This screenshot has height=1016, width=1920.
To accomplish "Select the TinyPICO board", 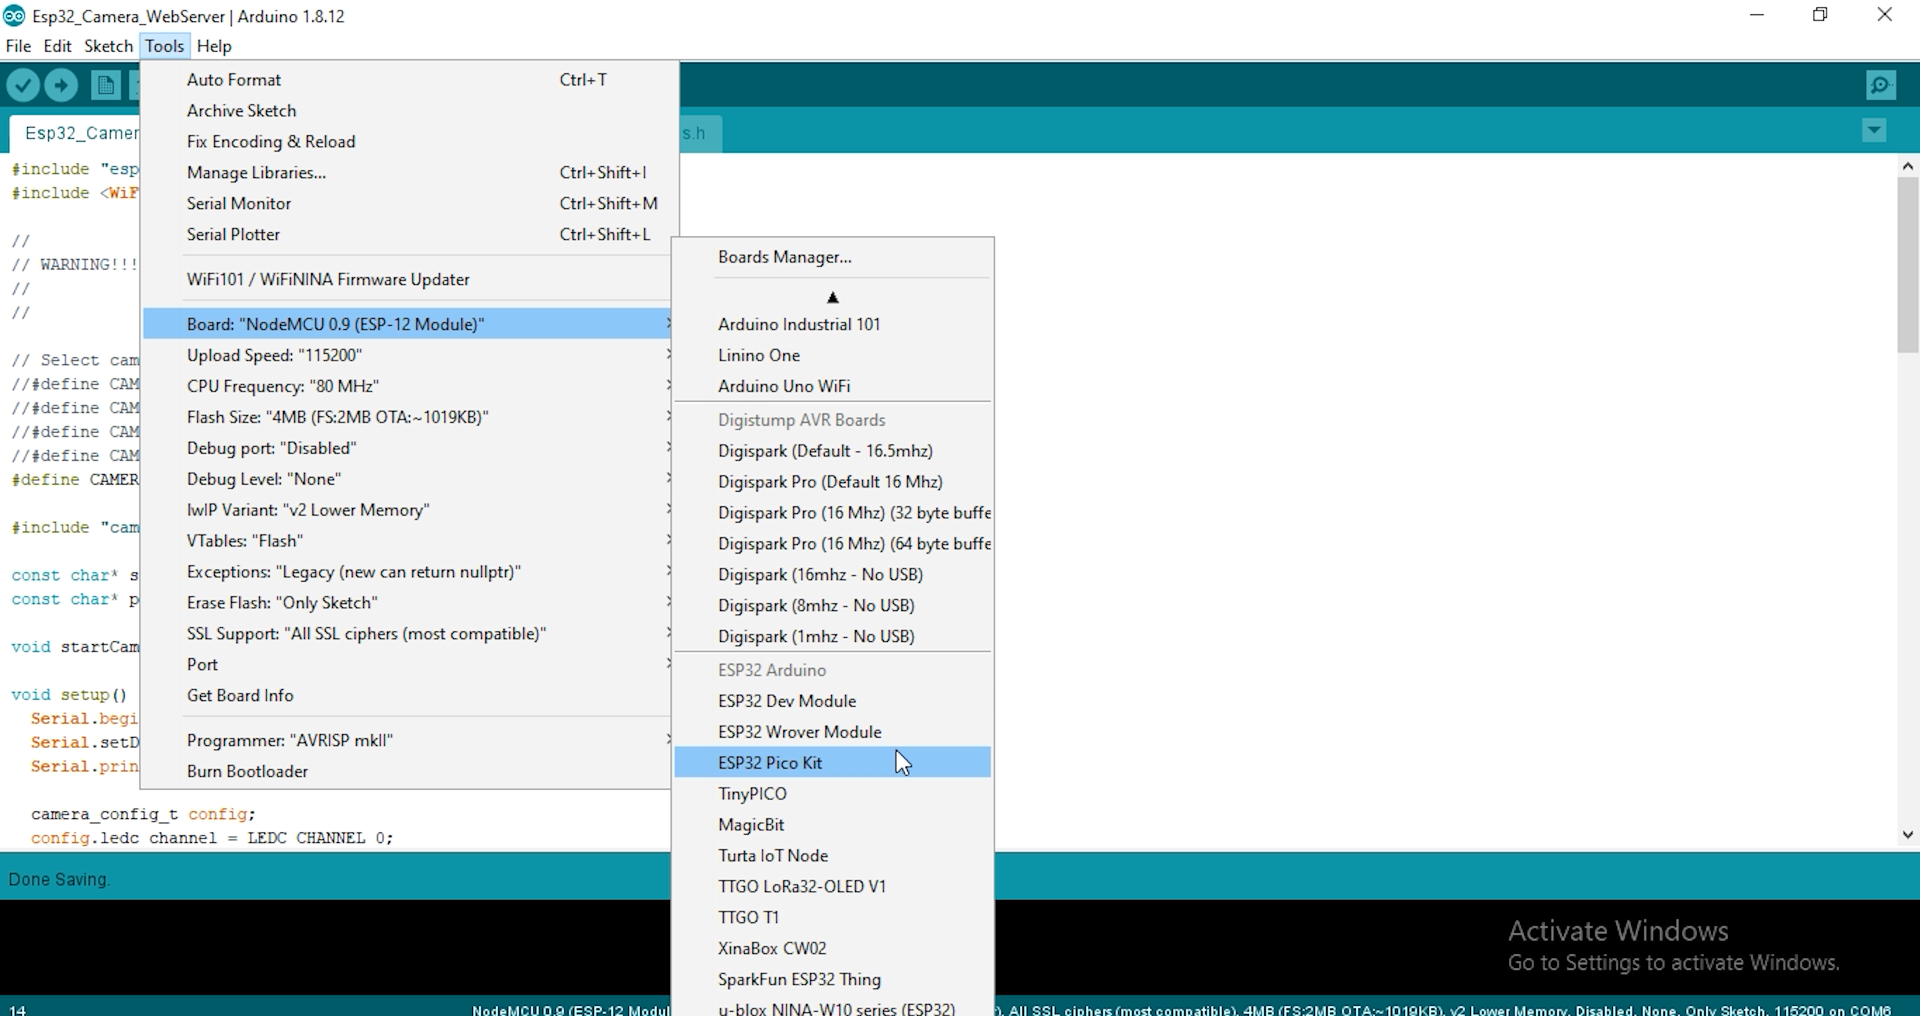I will [x=752, y=793].
